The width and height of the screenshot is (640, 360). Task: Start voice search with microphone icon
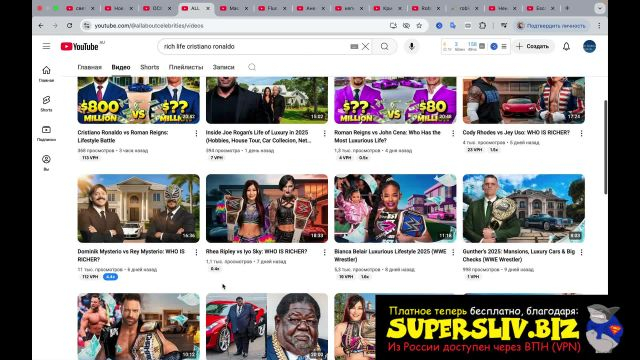pyautogui.click(x=411, y=47)
